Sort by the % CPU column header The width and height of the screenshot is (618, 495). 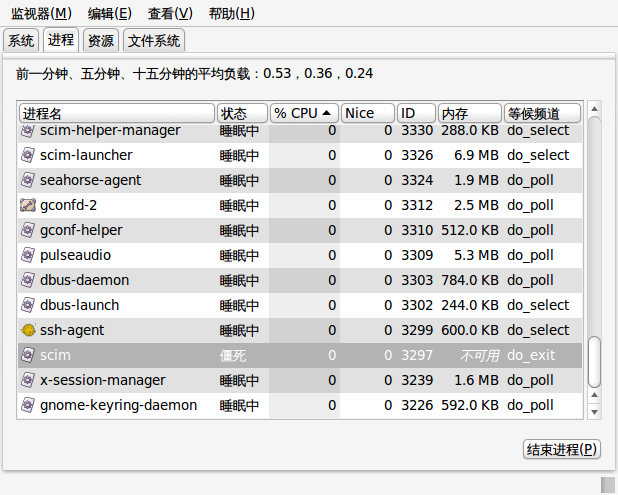click(304, 114)
